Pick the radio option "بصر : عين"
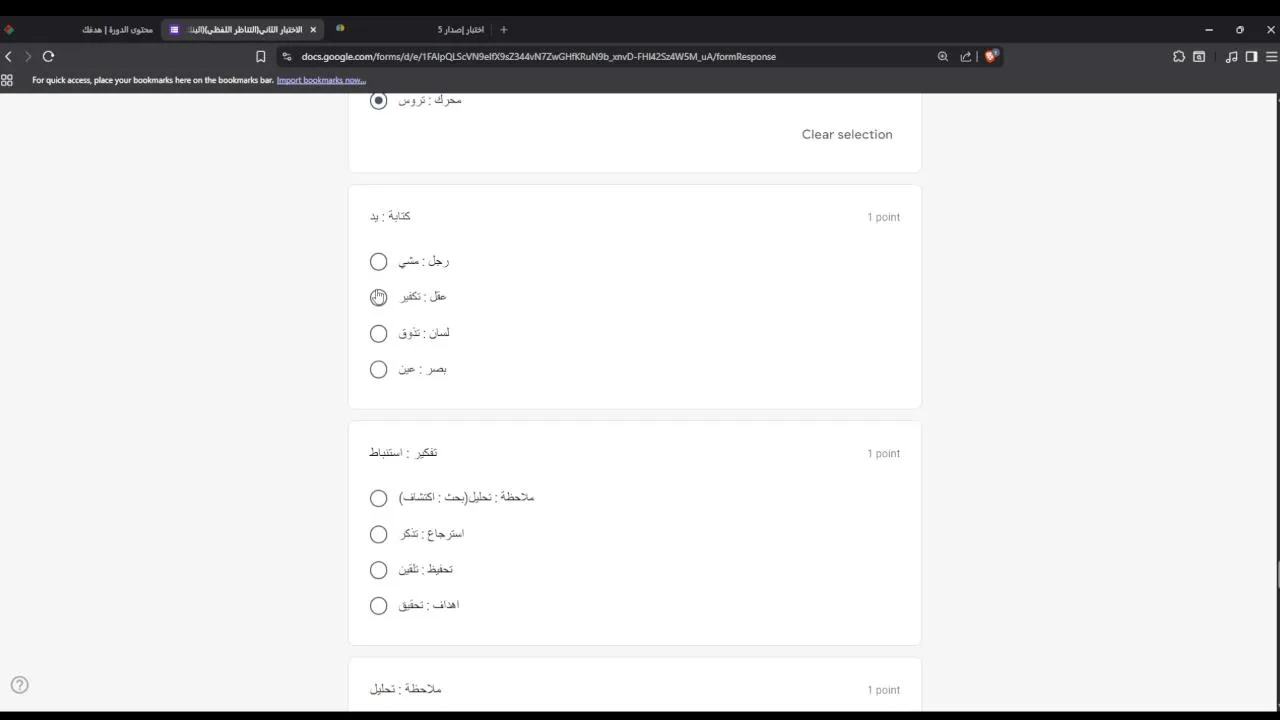Screen dimensions: 1280x720 [378, 370]
